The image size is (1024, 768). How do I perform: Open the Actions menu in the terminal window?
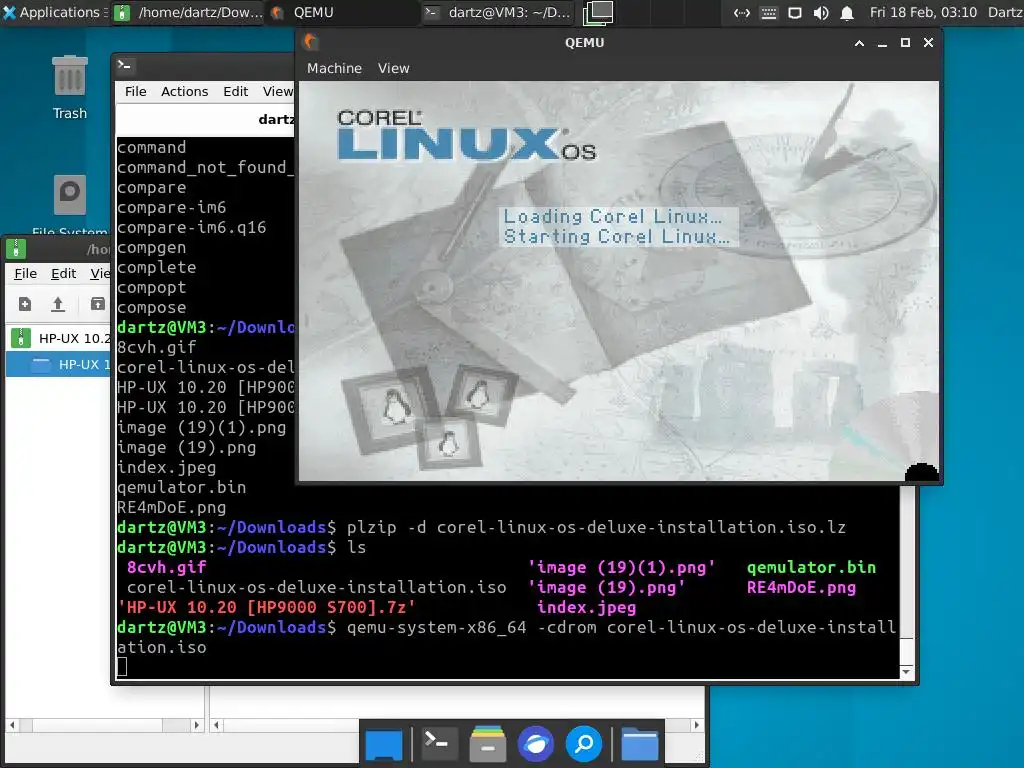[x=185, y=91]
